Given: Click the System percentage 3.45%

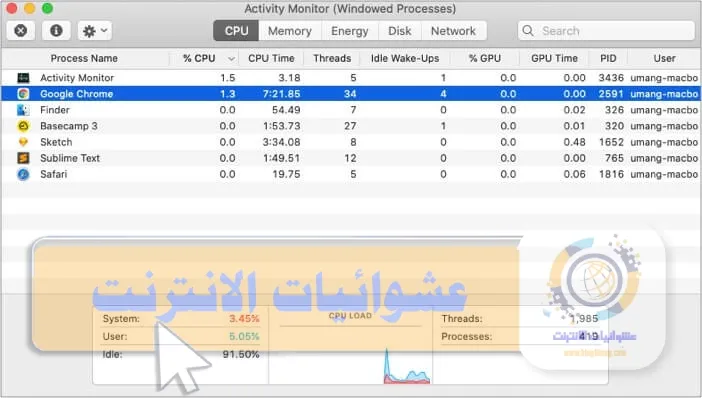Looking at the screenshot, I should tap(244, 319).
